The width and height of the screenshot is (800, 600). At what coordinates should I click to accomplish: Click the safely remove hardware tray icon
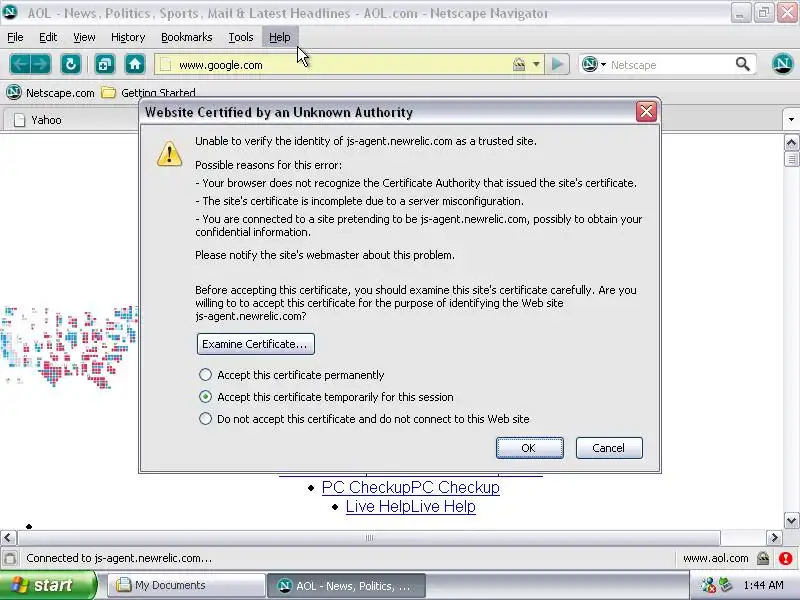726,585
